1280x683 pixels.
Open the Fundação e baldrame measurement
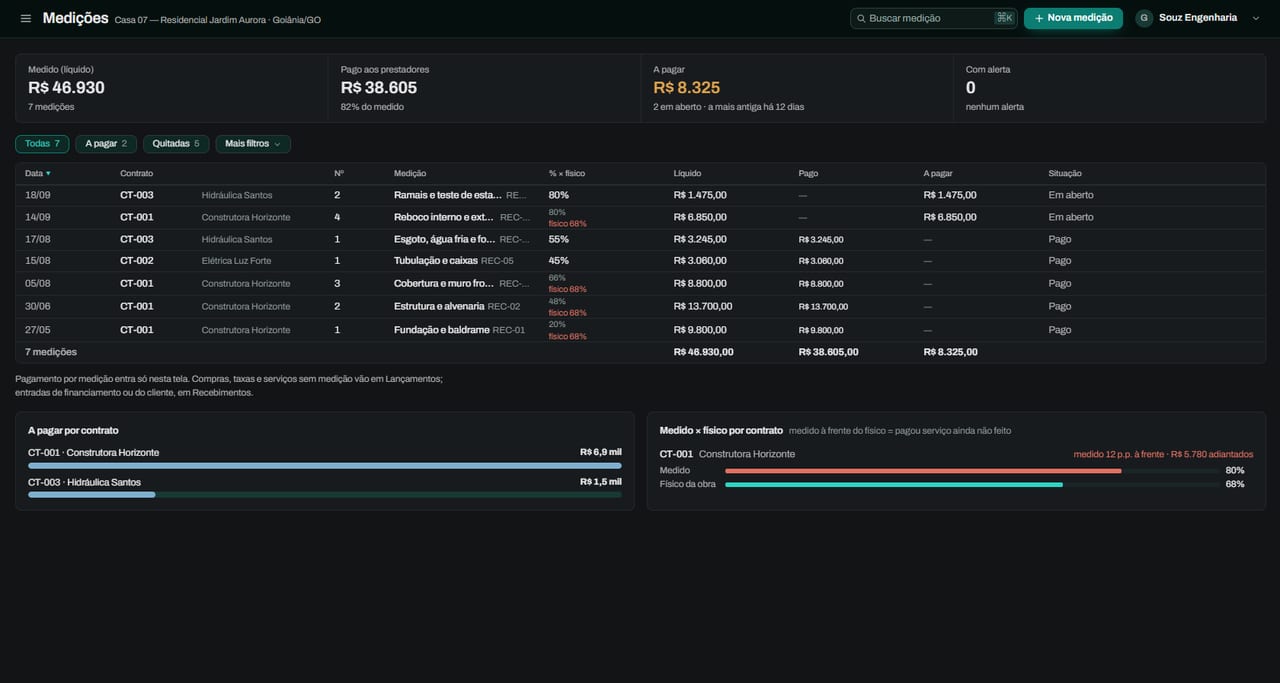[x=442, y=330]
